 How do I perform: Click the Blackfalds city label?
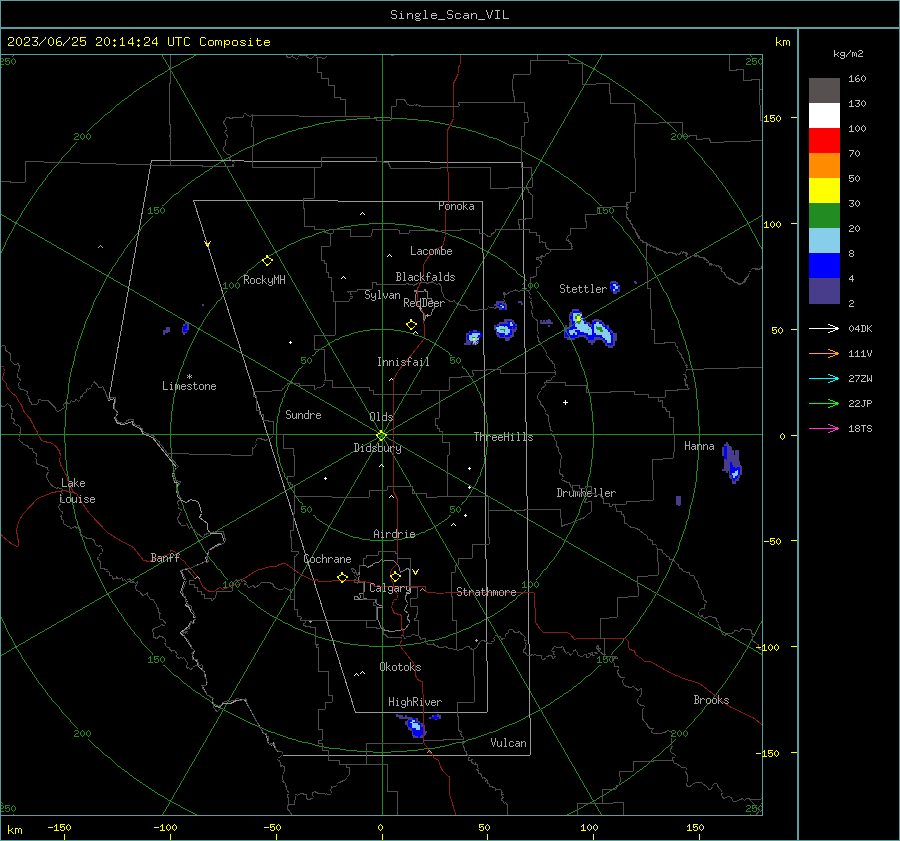pos(425,277)
